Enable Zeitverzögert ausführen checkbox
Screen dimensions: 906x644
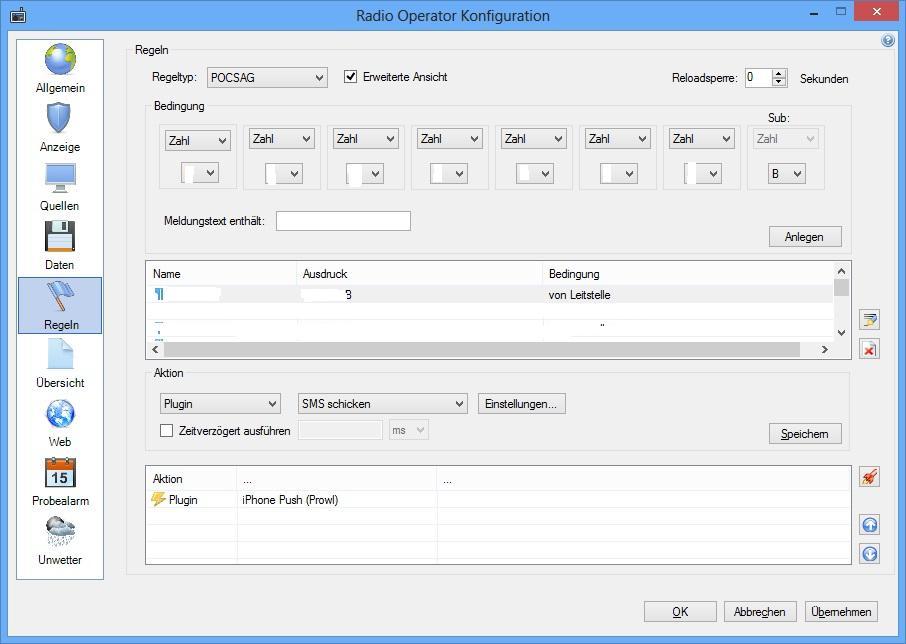coord(167,431)
